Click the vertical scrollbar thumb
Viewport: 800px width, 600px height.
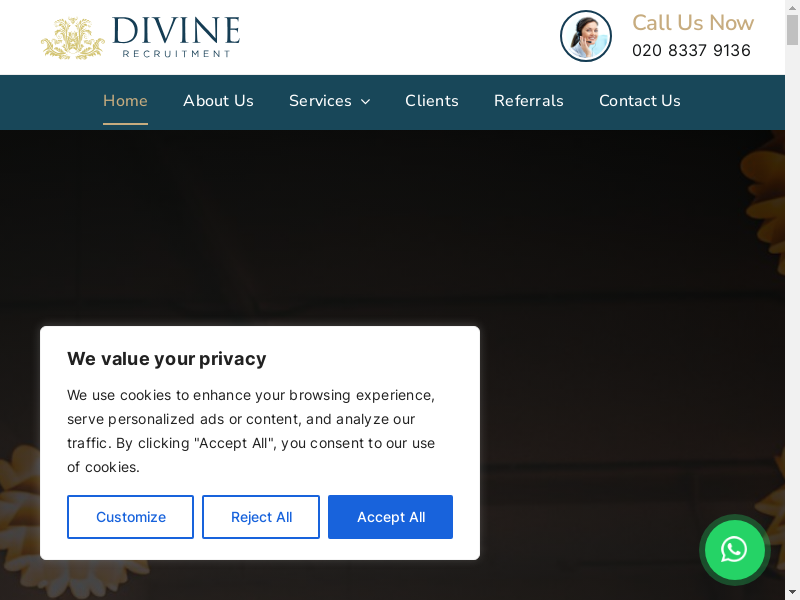(x=792, y=30)
